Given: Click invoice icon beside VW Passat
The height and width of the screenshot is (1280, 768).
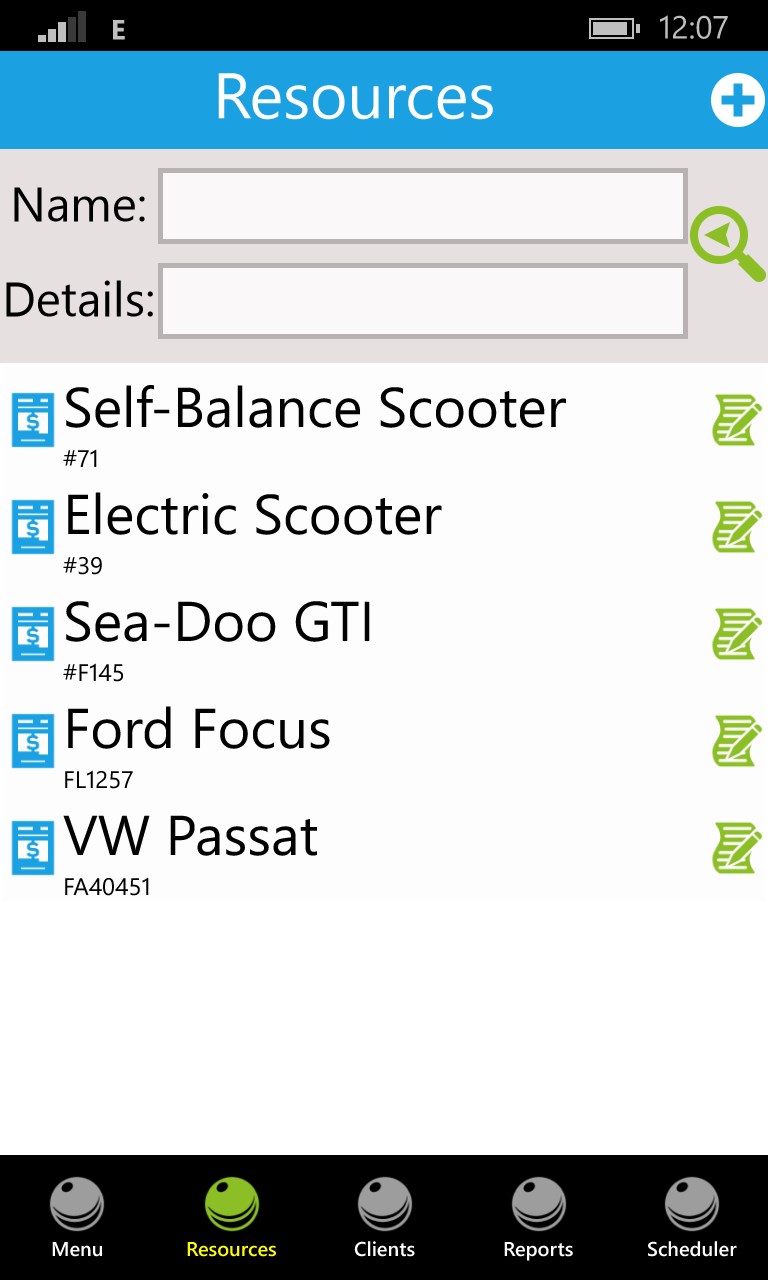Looking at the screenshot, I should [x=33, y=848].
